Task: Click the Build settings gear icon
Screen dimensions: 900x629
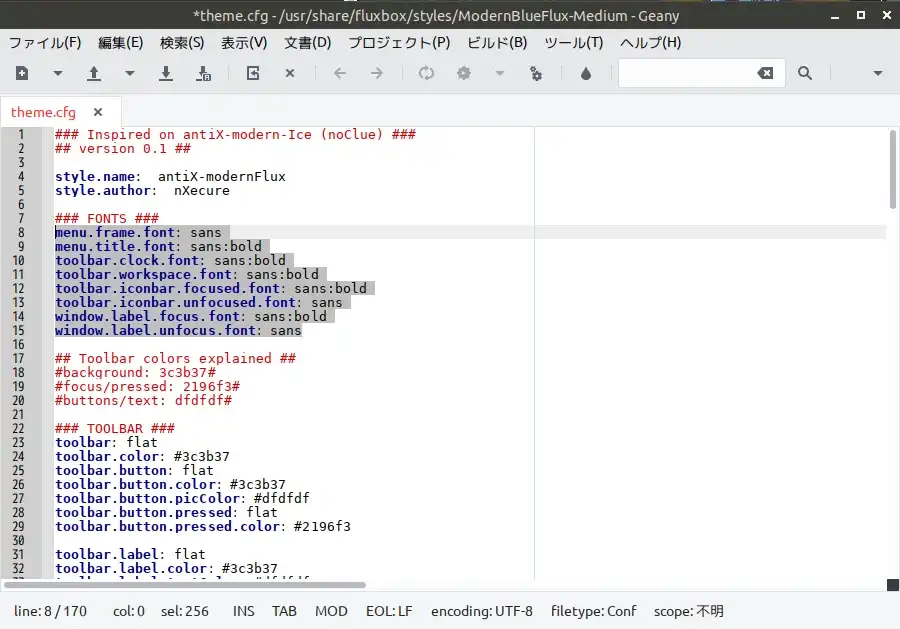Action: 536,73
